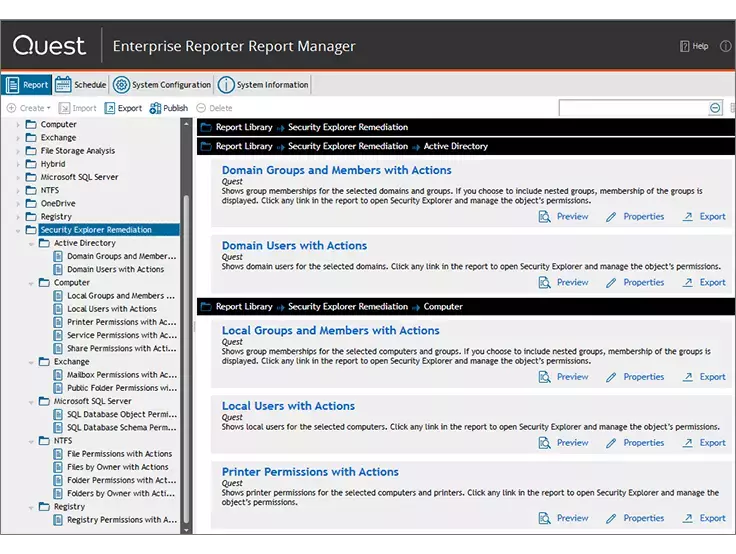The image size is (736, 554).
Task: Select the top-level NTFS folder icon
Action: click(x=31, y=190)
